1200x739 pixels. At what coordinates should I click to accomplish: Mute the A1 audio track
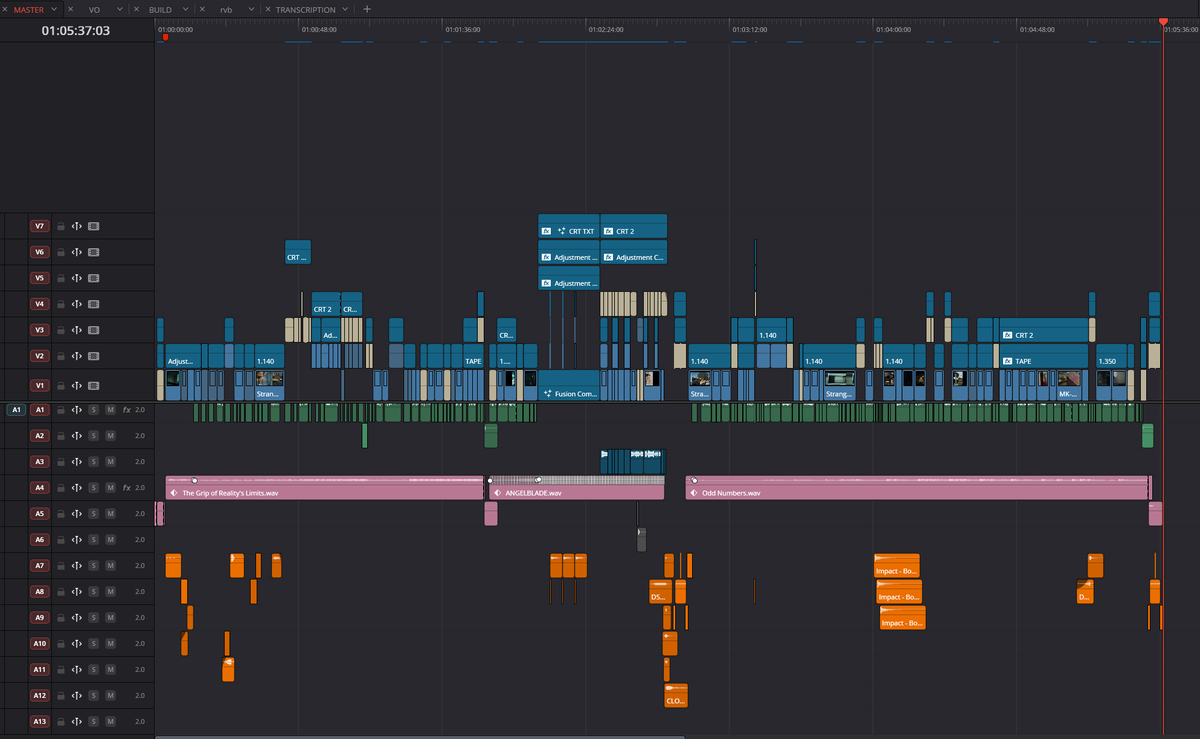(111, 410)
